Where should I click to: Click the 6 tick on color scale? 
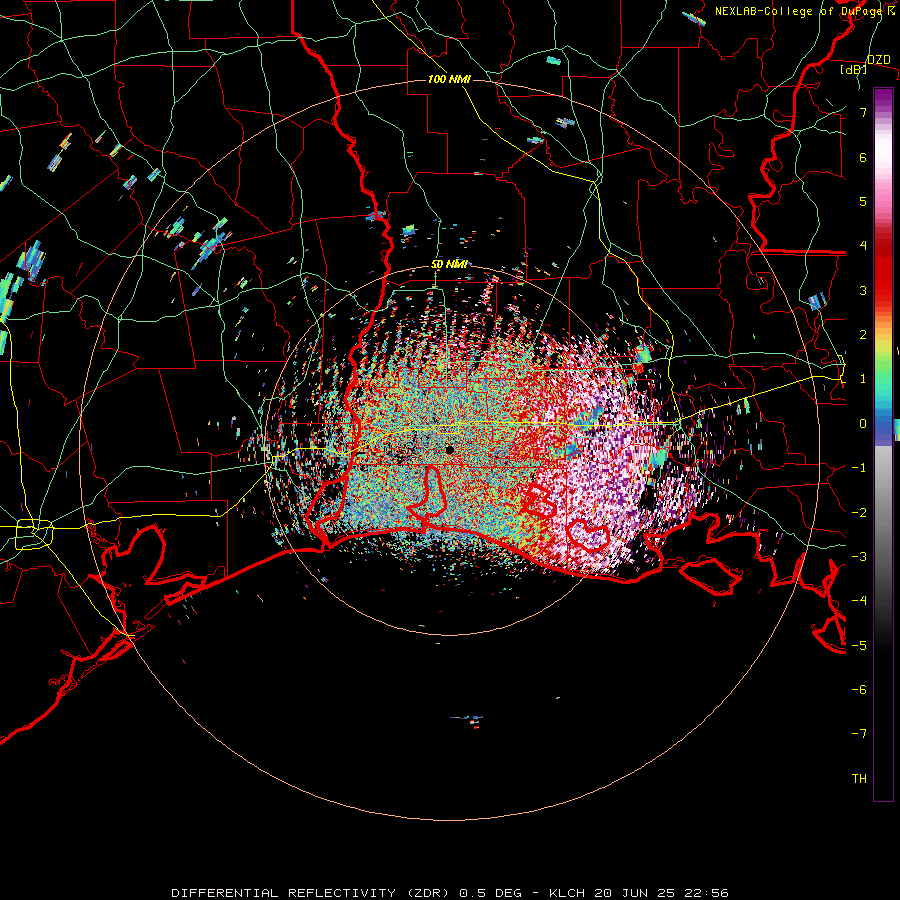pos(863,157)
